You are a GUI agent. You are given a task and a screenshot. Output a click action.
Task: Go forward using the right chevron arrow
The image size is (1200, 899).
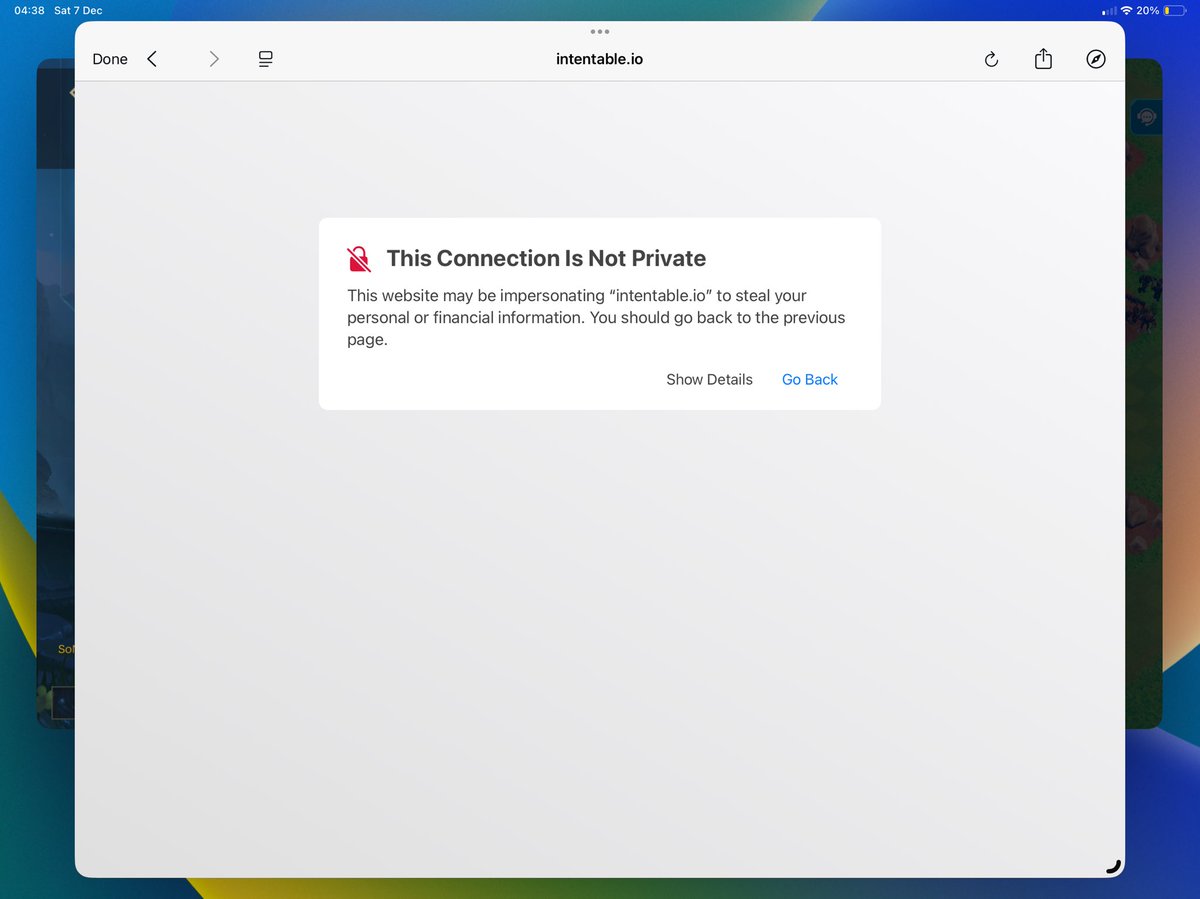point(214,59)
